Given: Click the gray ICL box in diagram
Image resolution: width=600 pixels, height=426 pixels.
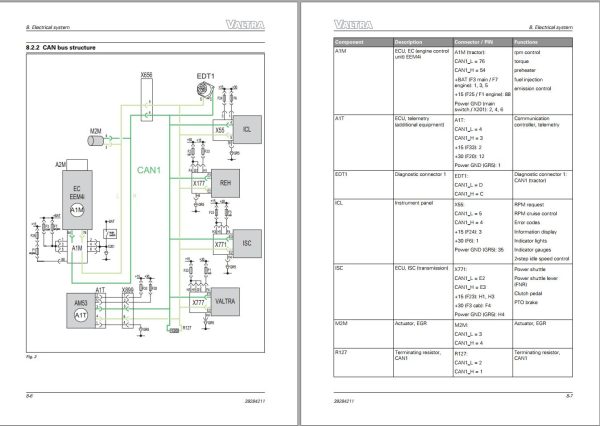Looking at the screenshot, I should 247,129.
